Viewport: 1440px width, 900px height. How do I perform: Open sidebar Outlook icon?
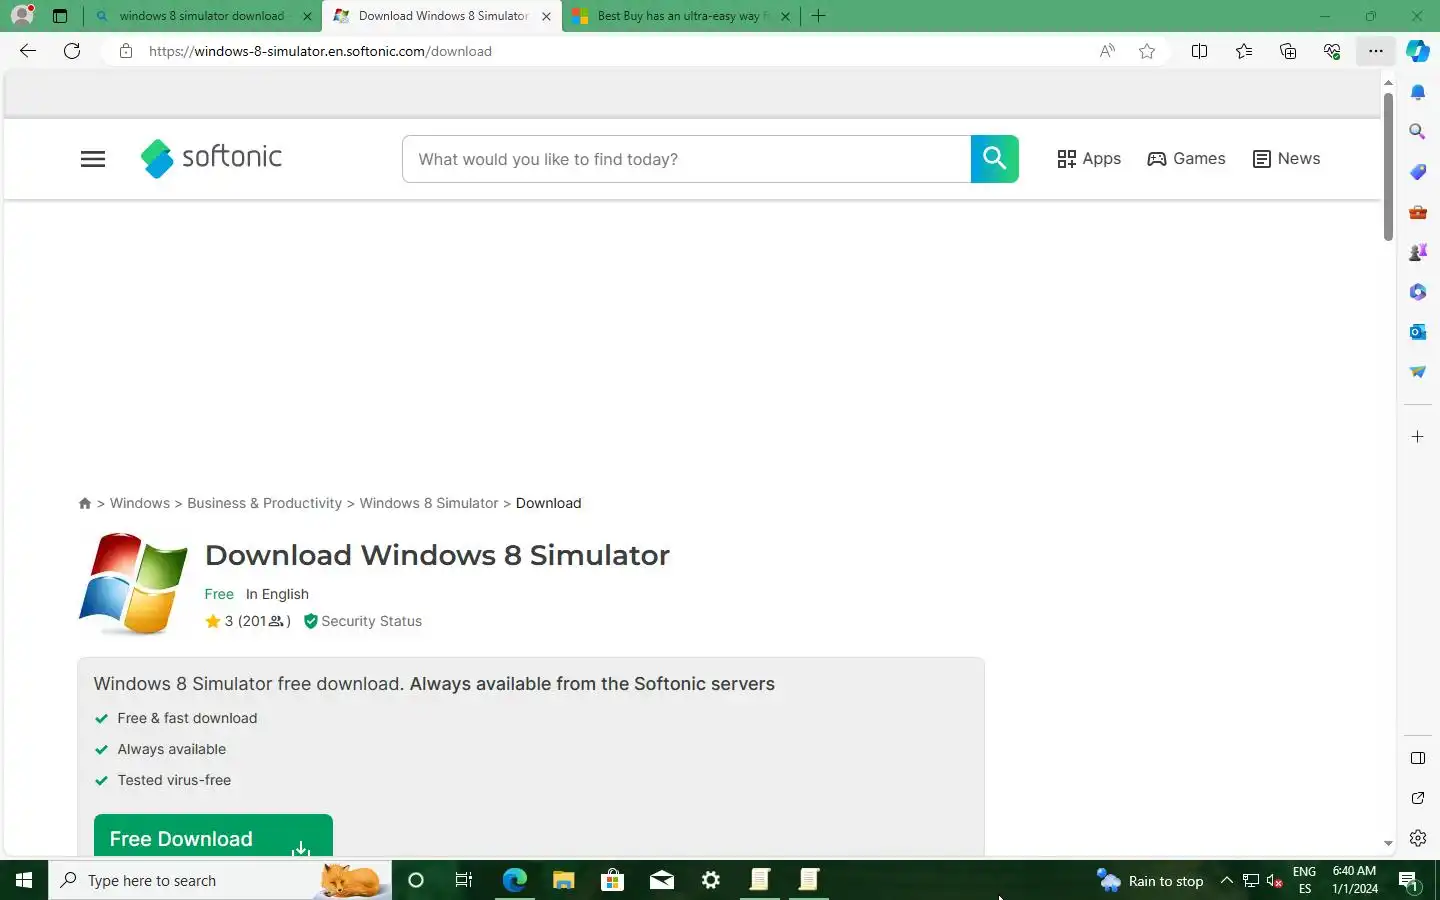click(x=1418, y=332)
